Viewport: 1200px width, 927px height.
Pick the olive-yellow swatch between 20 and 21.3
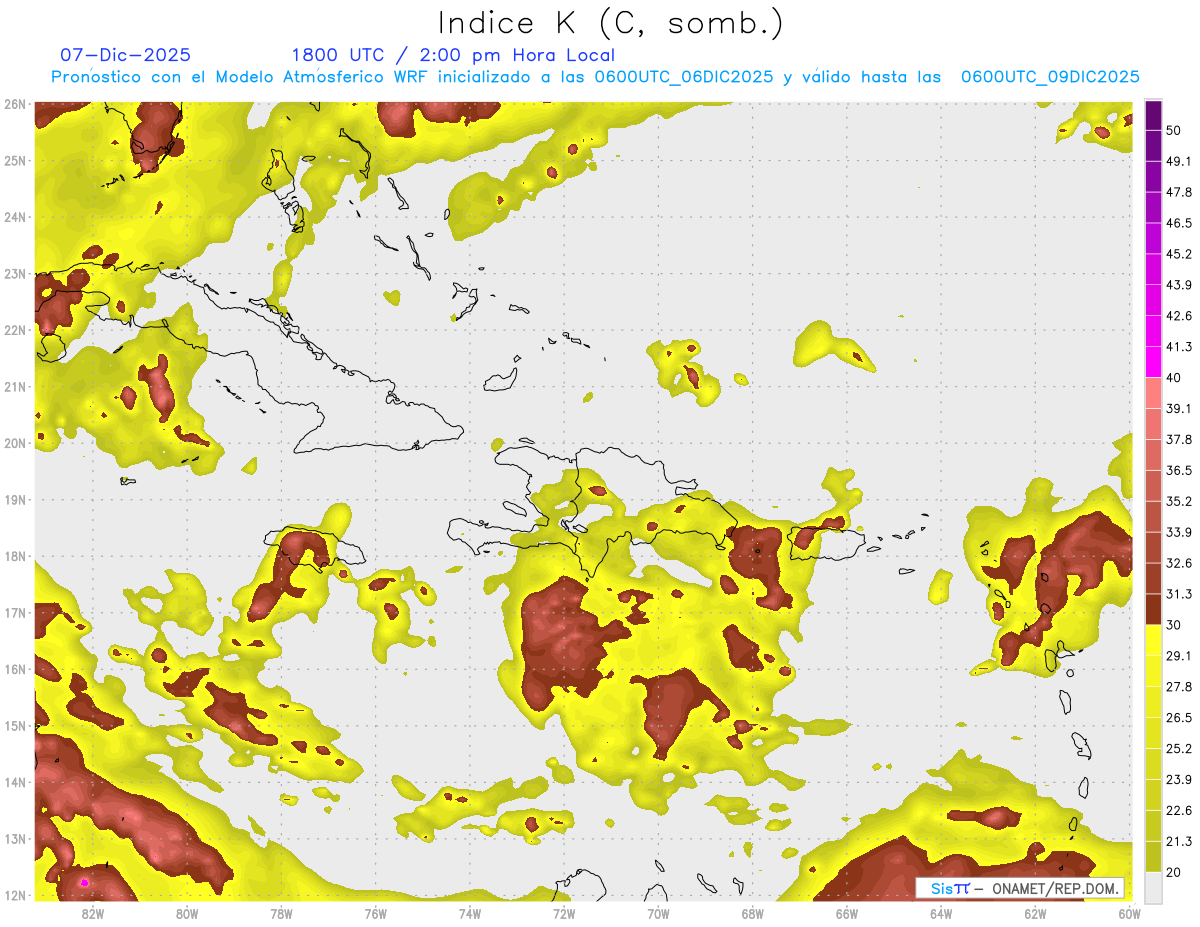pyautogui.click(x=1153, y=858)
